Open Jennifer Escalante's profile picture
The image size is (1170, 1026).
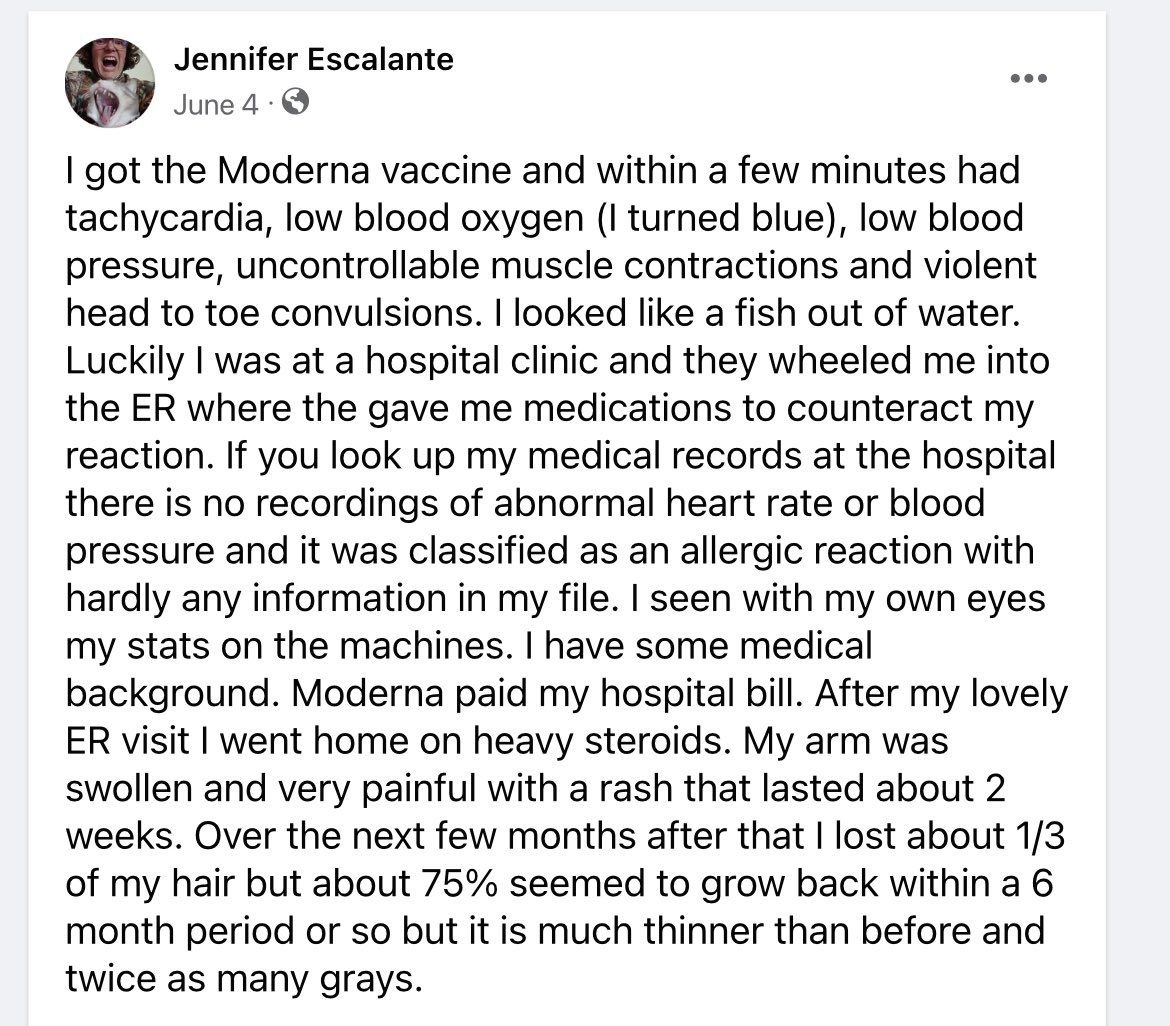[110, 83]
